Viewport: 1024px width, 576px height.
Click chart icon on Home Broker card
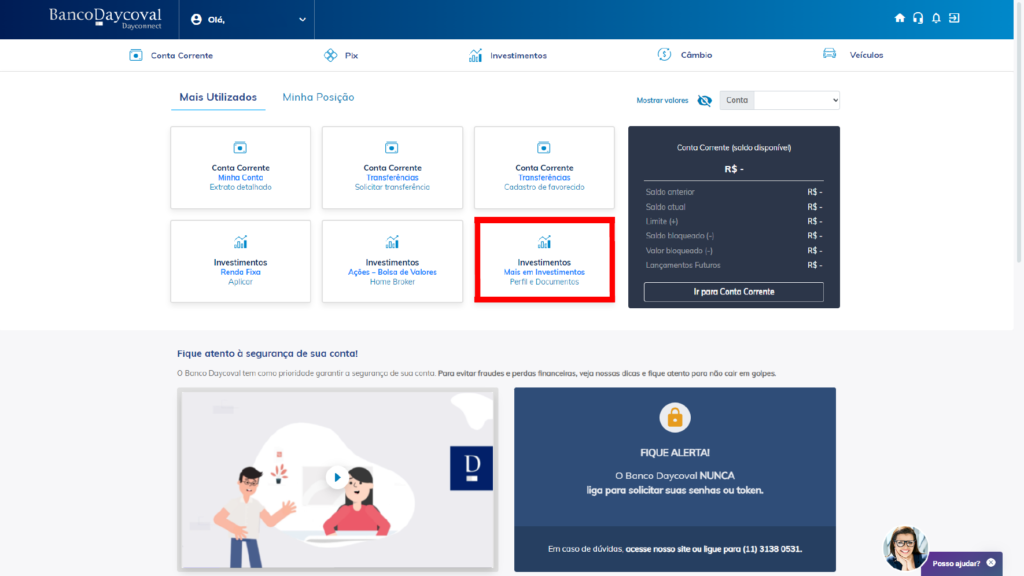(392, 242)
